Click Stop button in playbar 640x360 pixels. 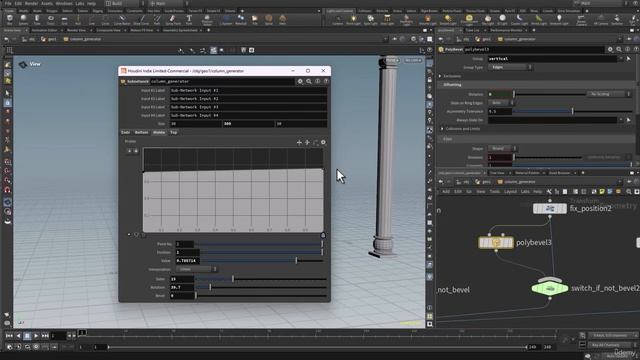pos(27,336)
